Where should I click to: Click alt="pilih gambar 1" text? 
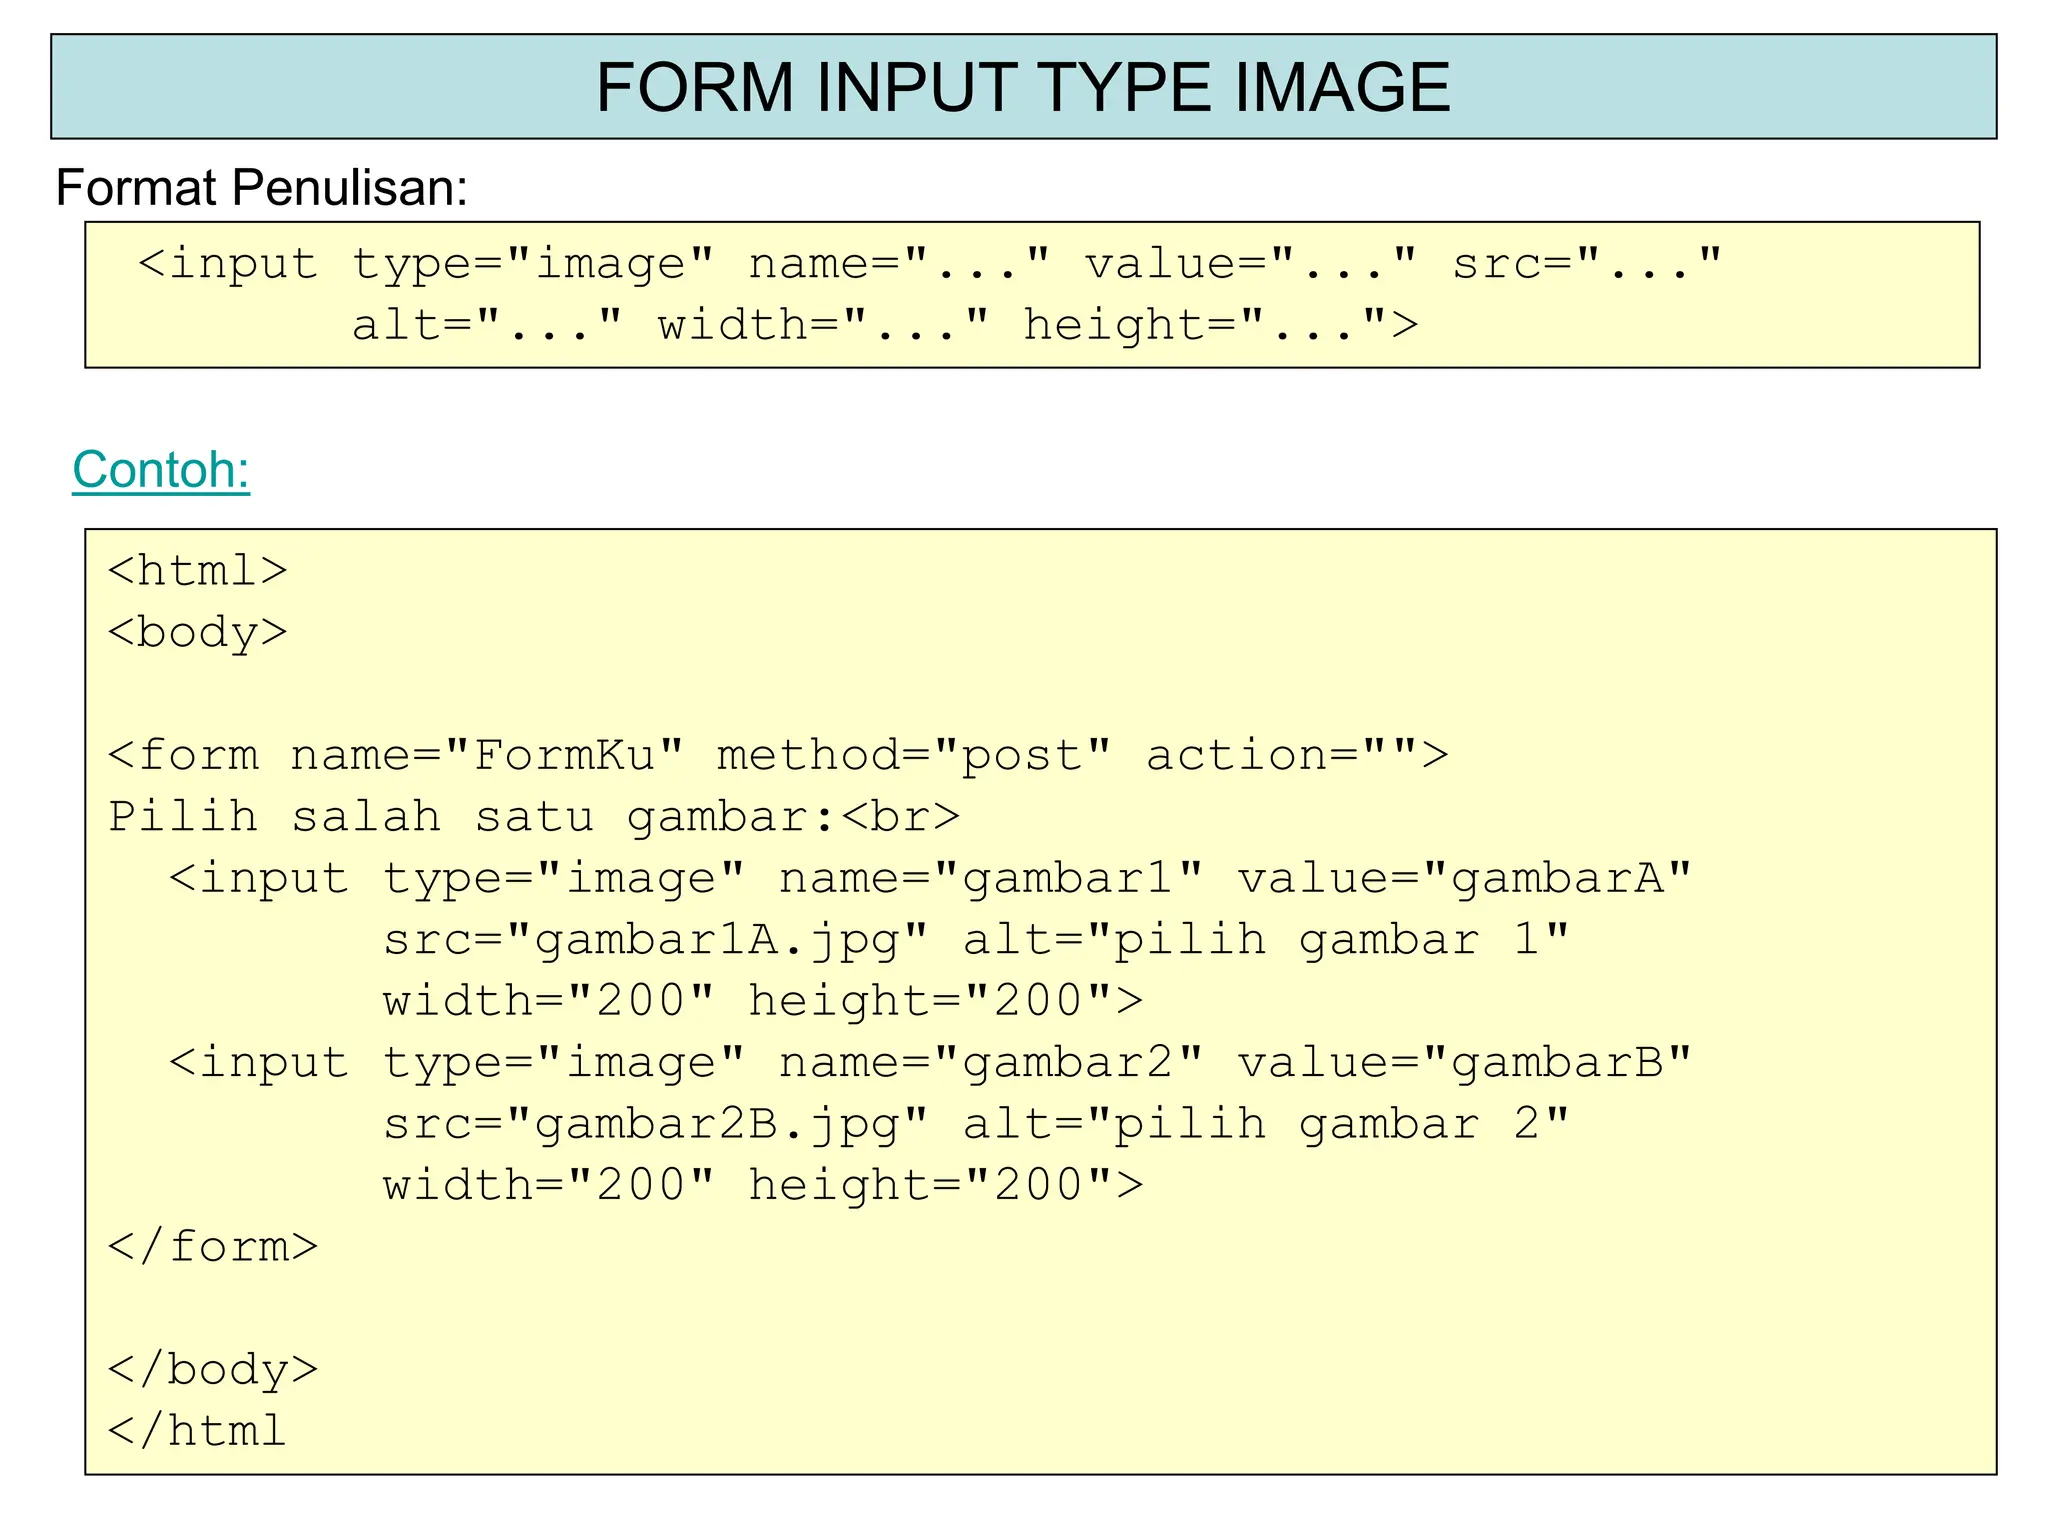[x=1265, y=940]
